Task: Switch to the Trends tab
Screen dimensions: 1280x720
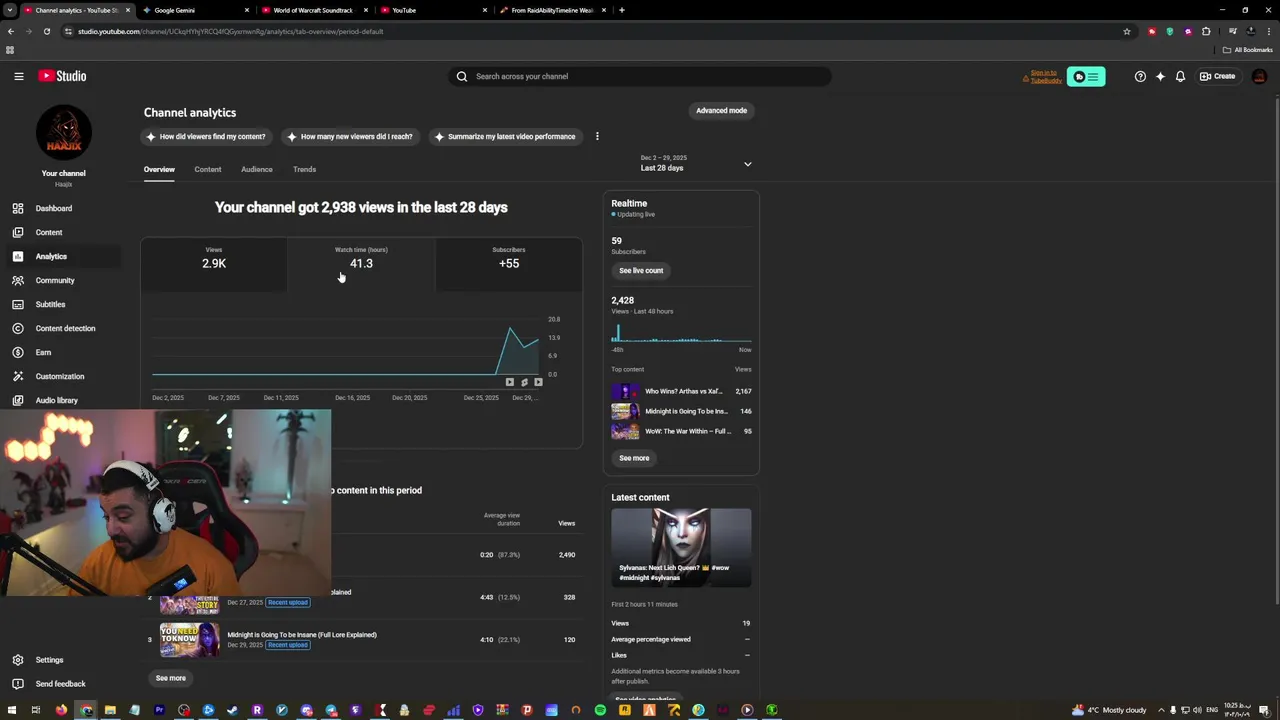Action: 304,169
